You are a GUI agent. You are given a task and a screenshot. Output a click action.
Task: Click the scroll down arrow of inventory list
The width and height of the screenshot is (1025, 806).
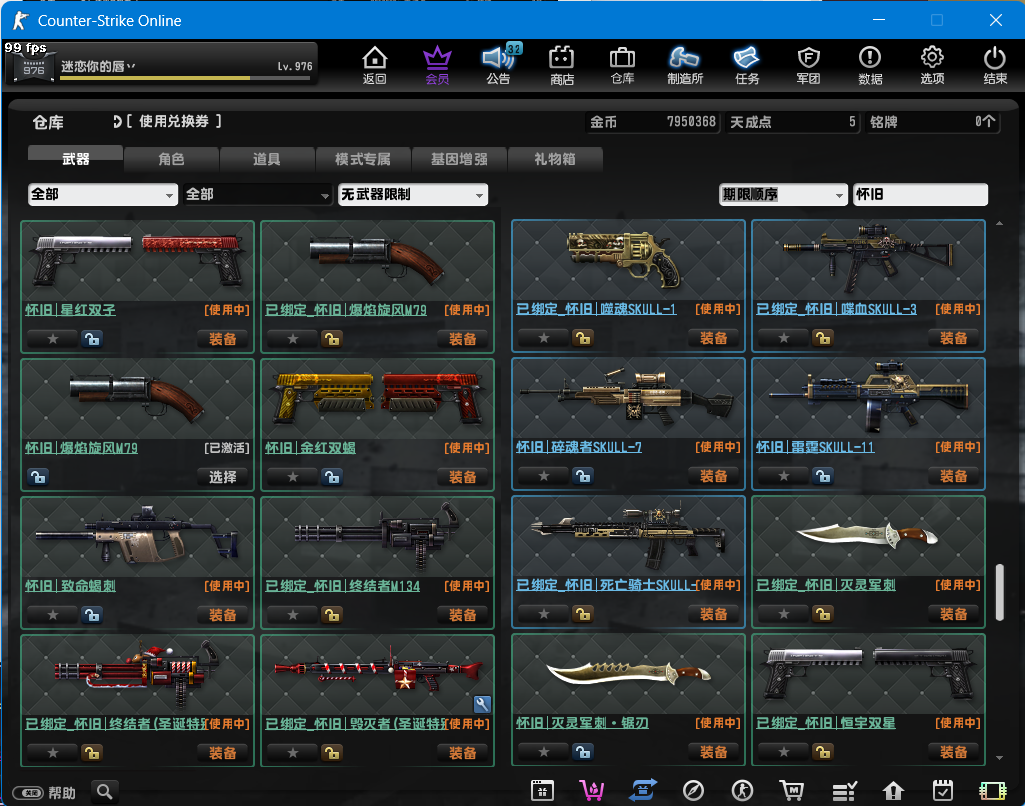click(1000, 758)
